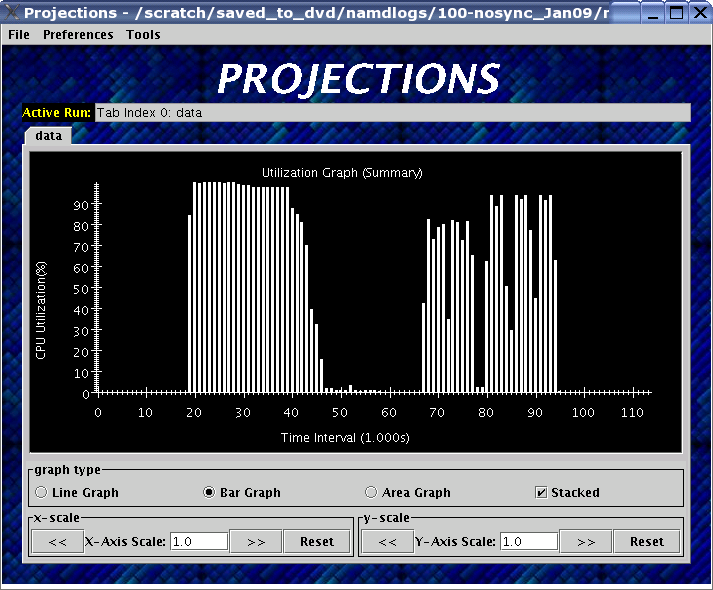713x590 pixels.
Task: Increase y-scale with the >> button
Action: click(x=586, y=541)
